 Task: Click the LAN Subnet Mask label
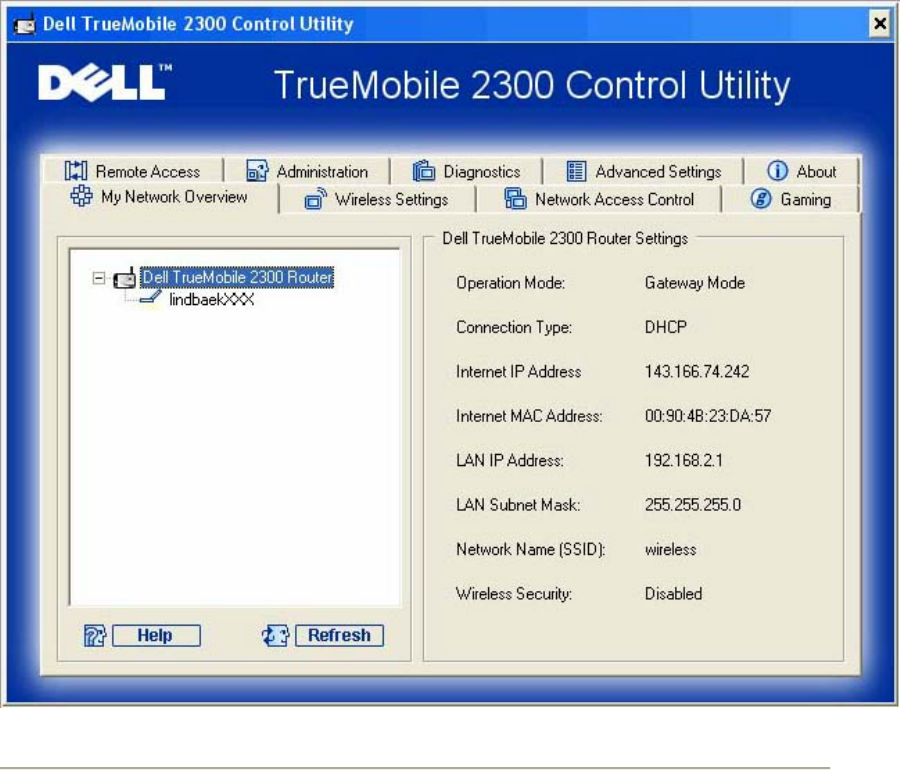coord(518,505)
